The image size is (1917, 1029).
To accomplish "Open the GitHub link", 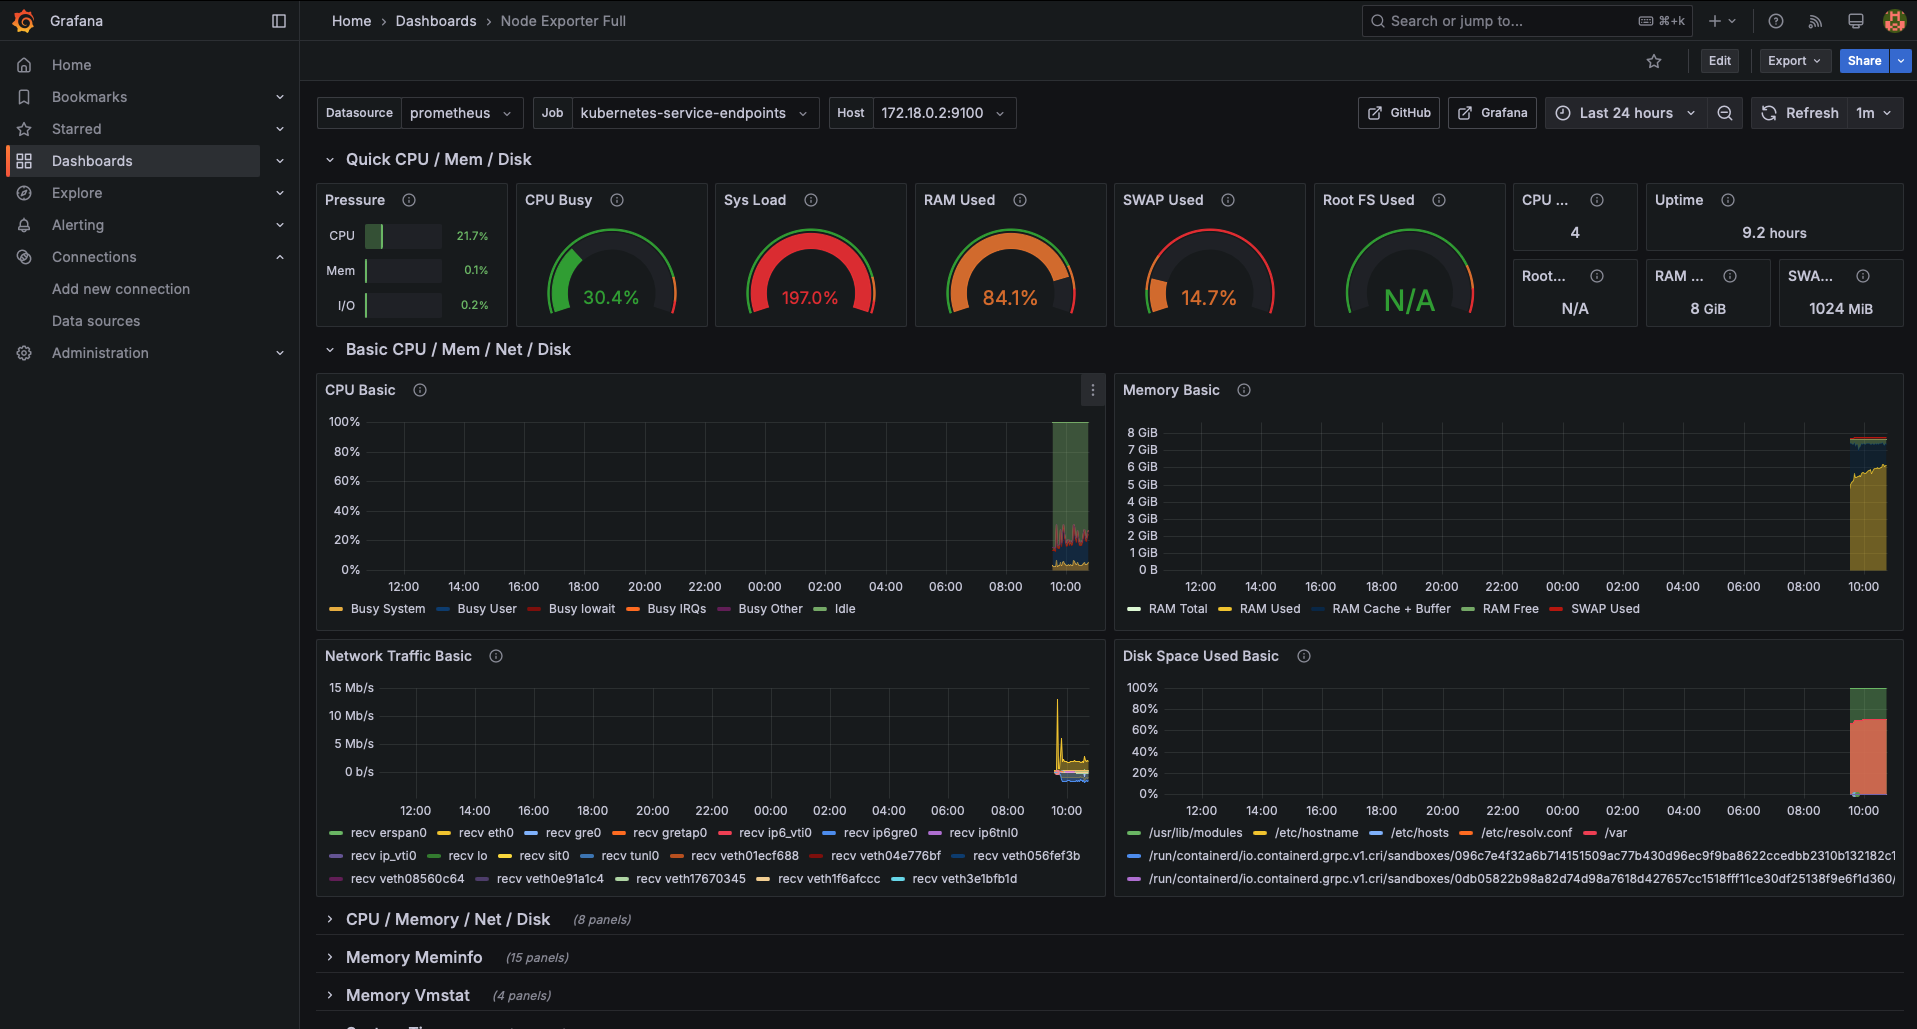I will click(x=1399, y=113).
